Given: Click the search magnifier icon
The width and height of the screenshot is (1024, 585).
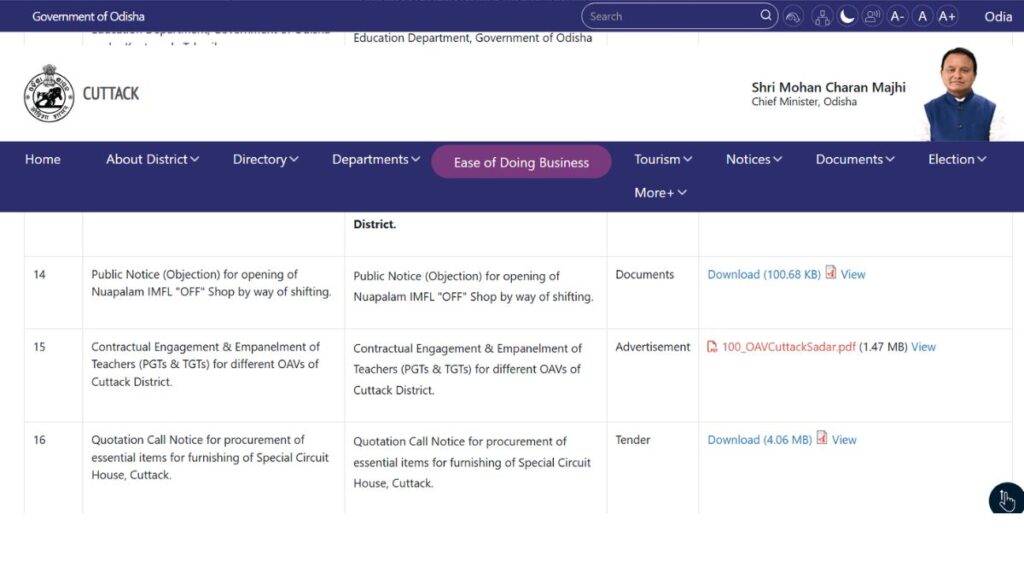Looking at the screenshot, I should point(766,16).
